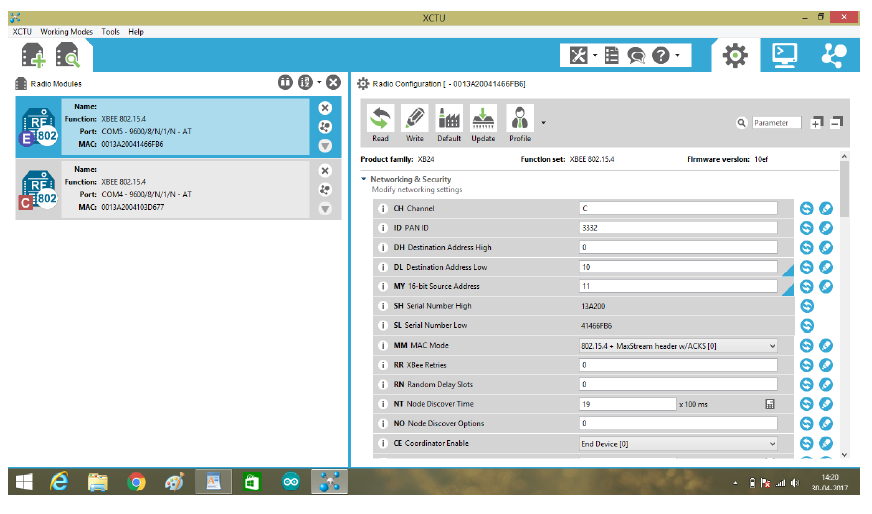The height and width of the screenshot is (514, 872).
Task: Open the frames log list icon
Action: pyautogui.click(x=612, y=56)
